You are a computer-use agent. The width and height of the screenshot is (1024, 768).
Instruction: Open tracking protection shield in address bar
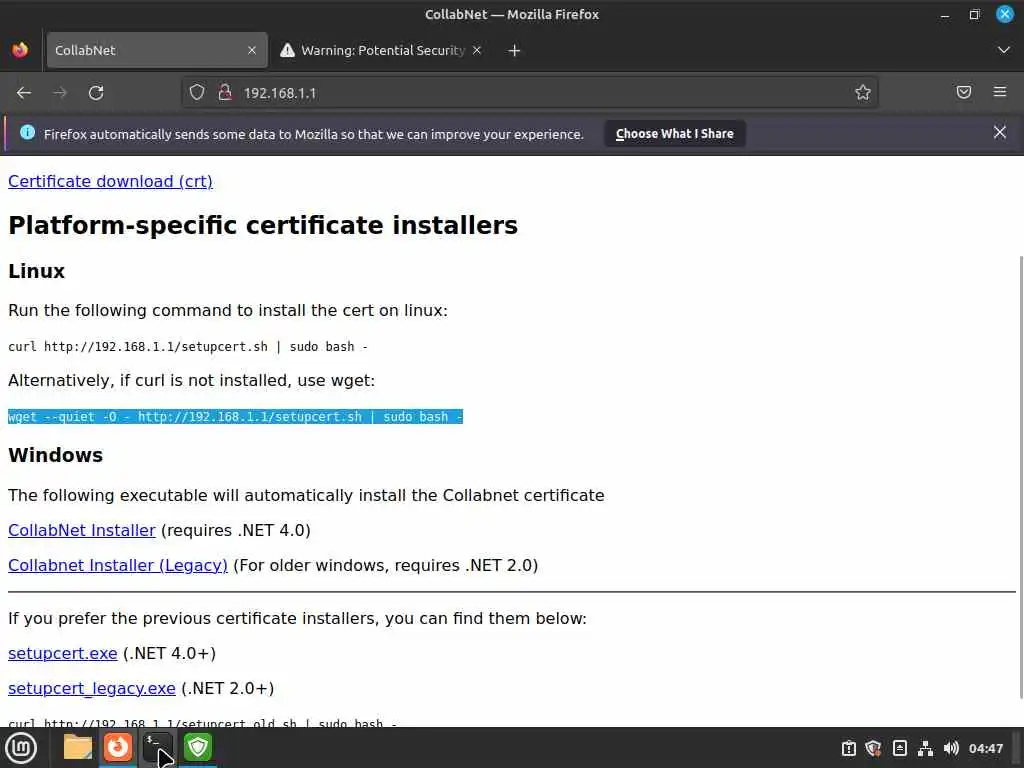(x=197, y=92)
